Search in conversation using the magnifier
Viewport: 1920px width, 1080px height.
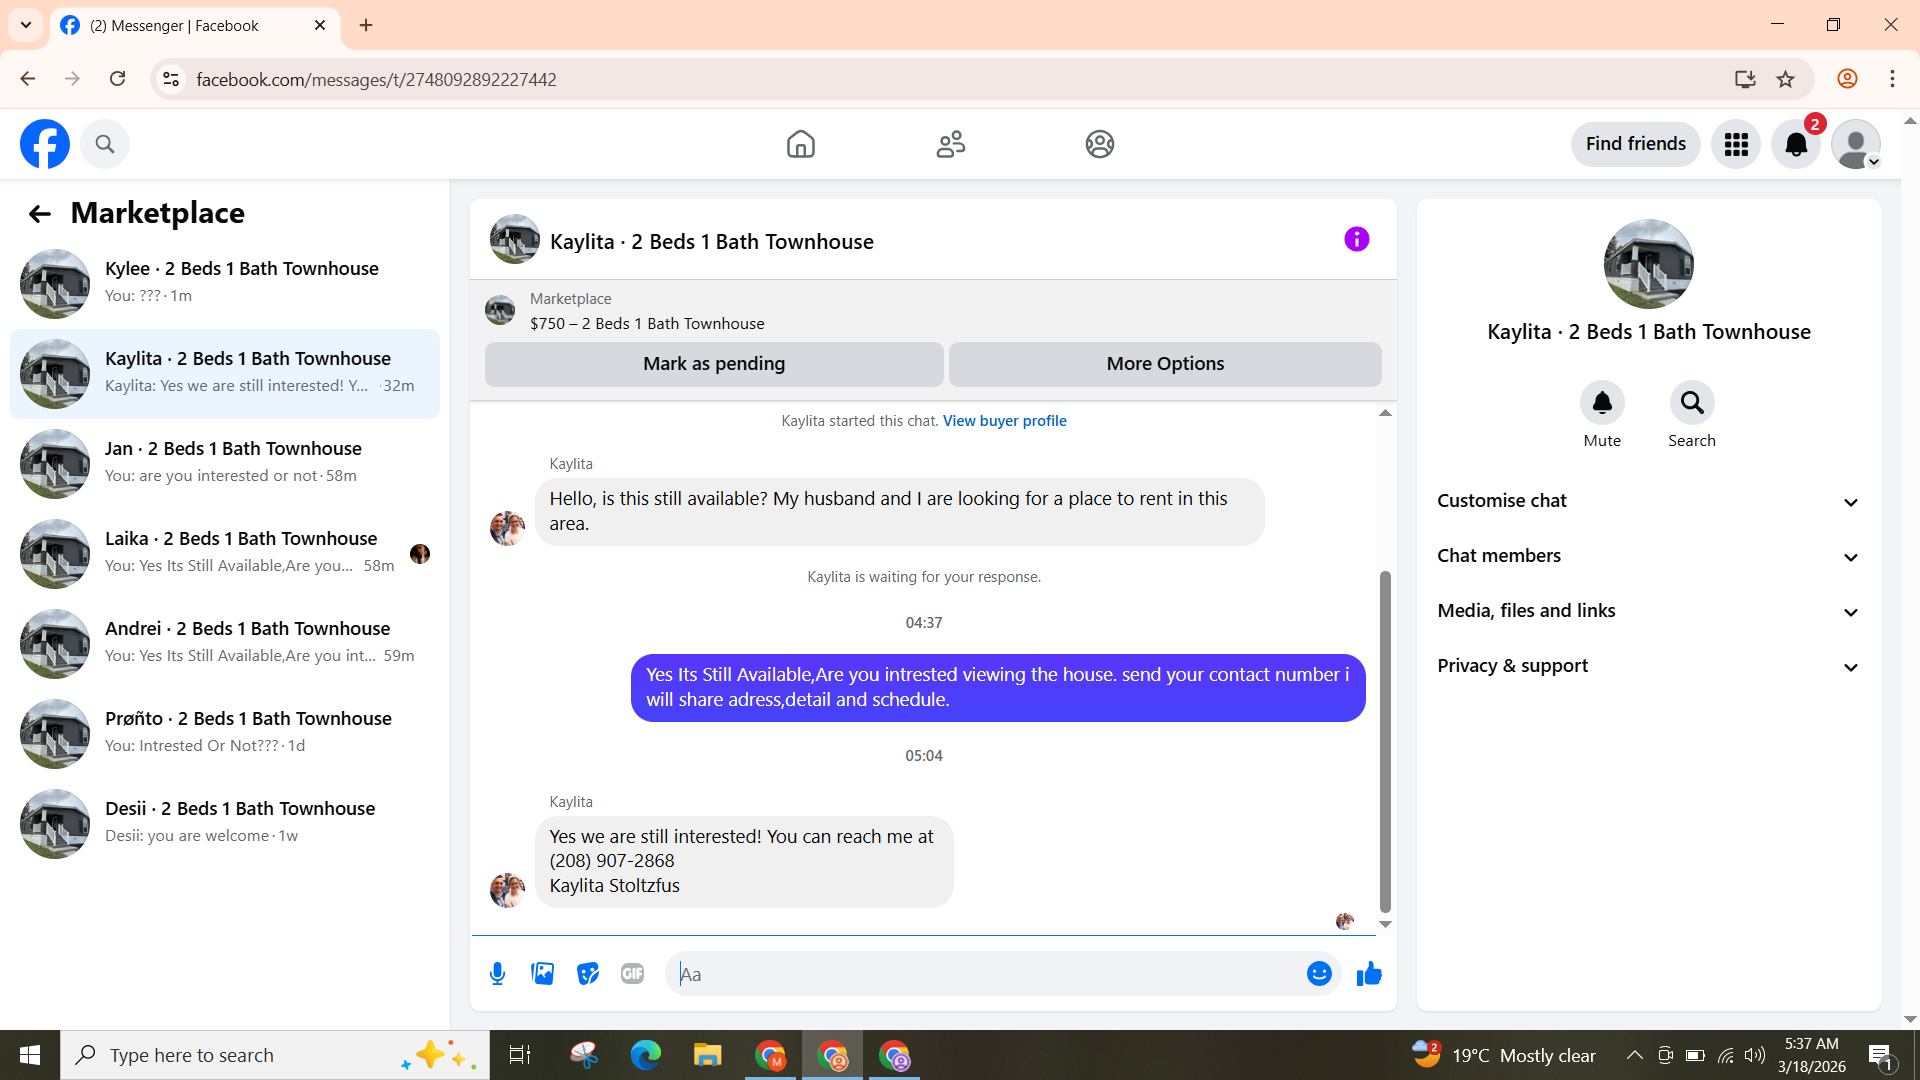tap(1691, 403)
